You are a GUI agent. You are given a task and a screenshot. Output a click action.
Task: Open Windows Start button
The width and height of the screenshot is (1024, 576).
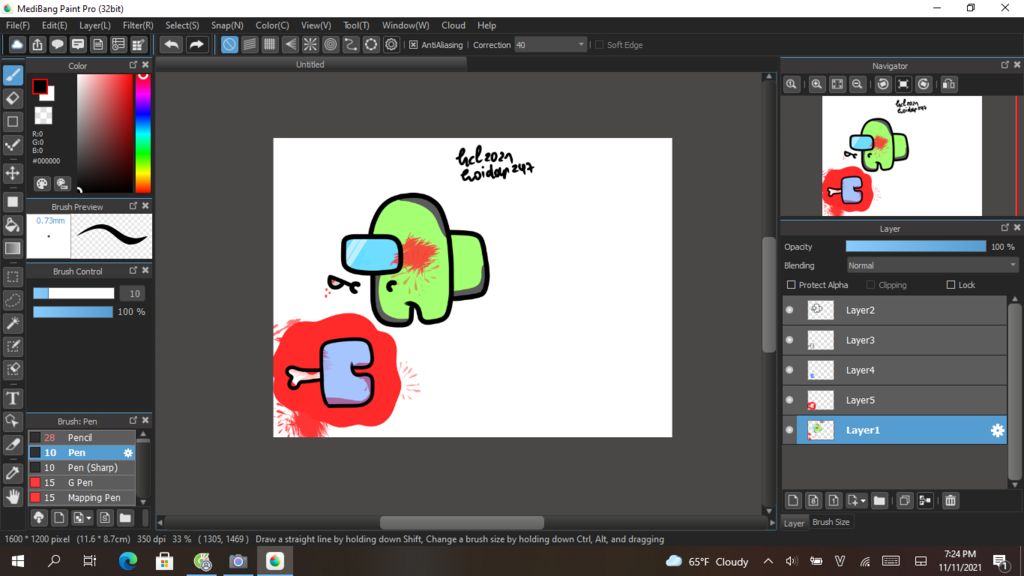pos(18,561)
